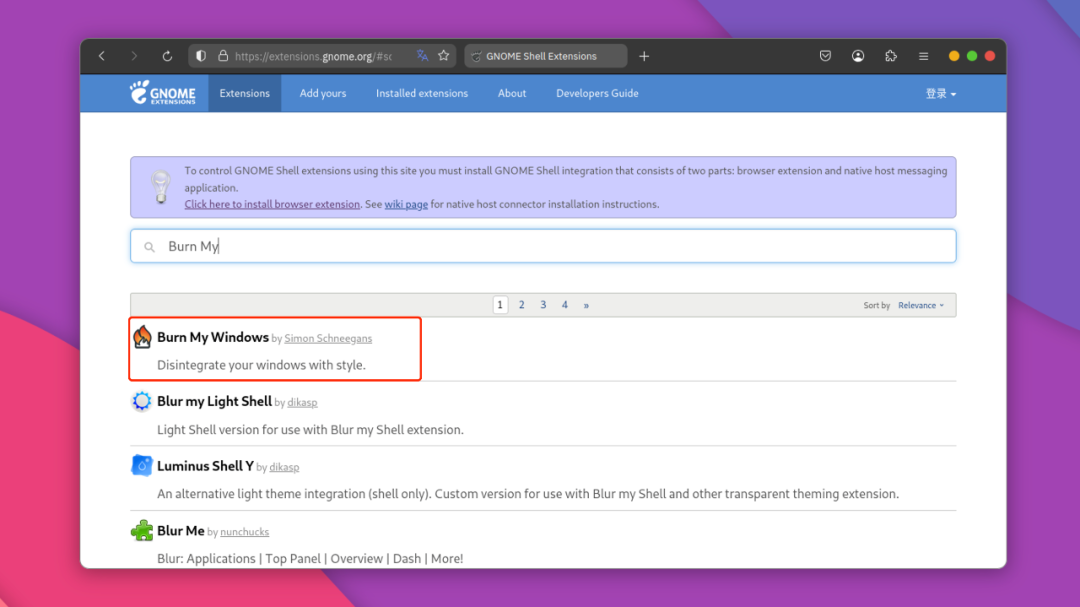Open the extensions puzzle icon in toolbar
This screenshot has width=1080, height=607.
[x=891, y=56]
